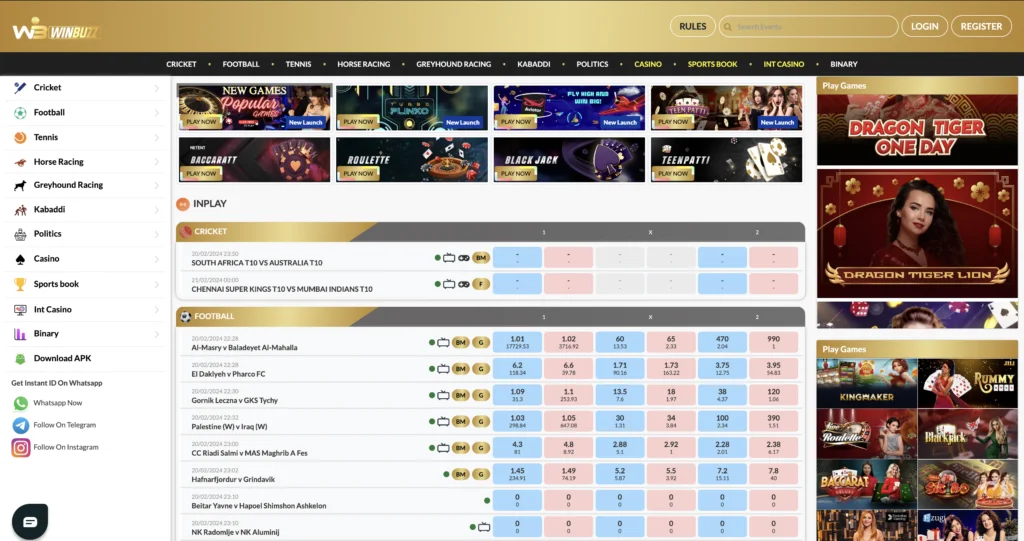This screenshot has height=541, width=1024.
Task: Click TV icon for NK Radomlje v NK Aluminij
Action: coord(484,527)
